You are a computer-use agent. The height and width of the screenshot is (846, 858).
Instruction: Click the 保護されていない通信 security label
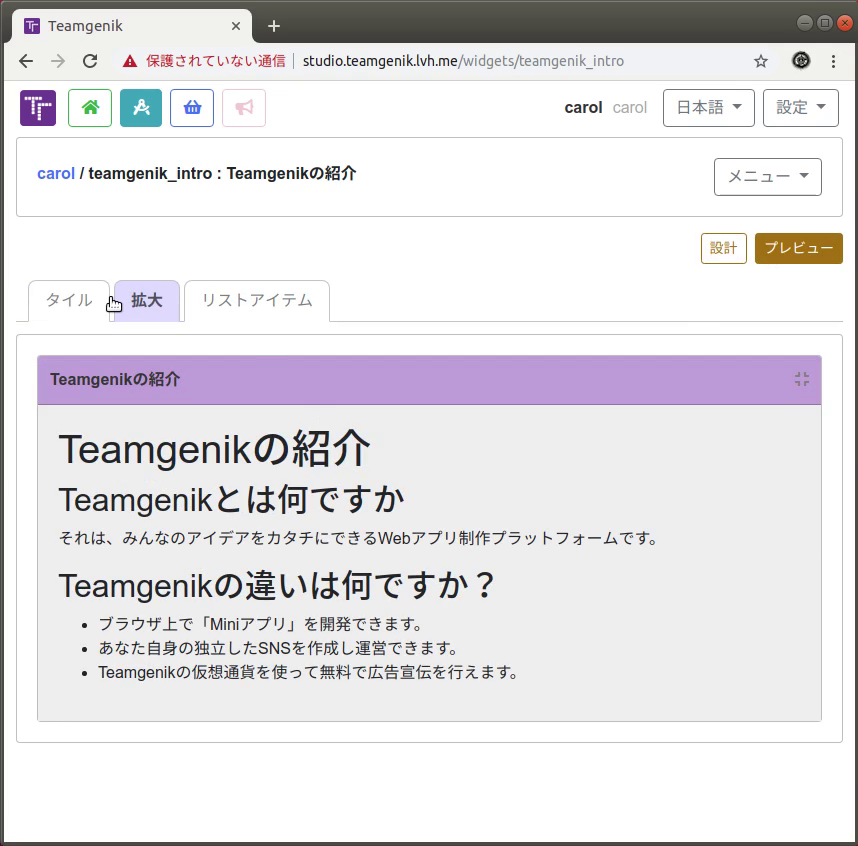[216, 61]
